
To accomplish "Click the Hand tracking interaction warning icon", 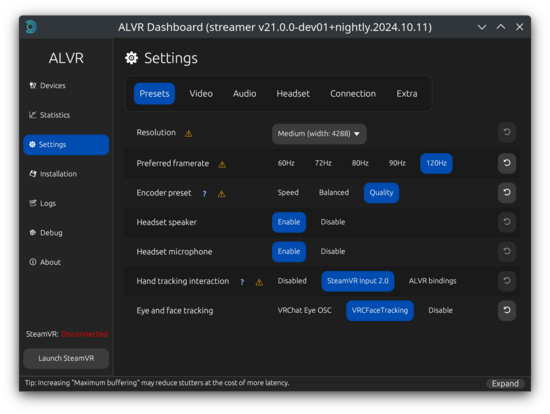I will 259,282.
